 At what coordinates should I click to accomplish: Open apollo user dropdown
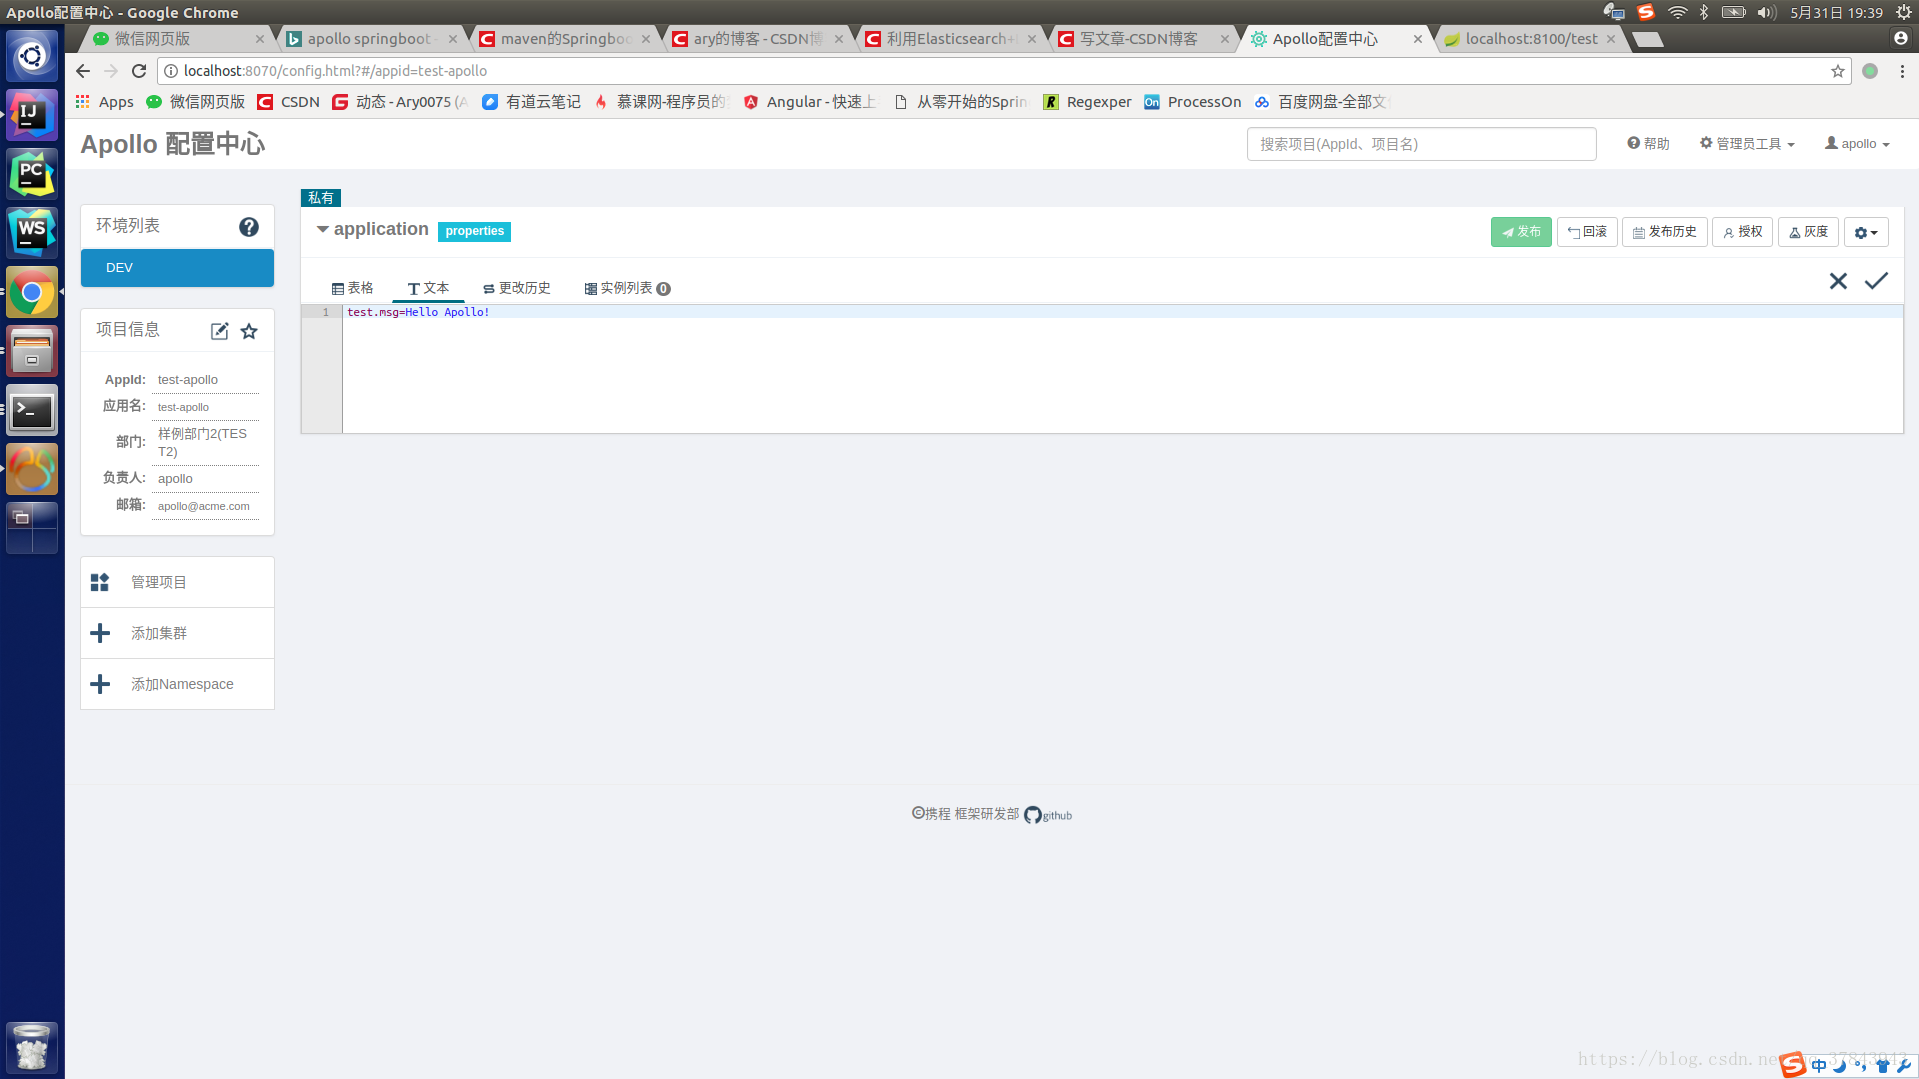coord(1857,144)
